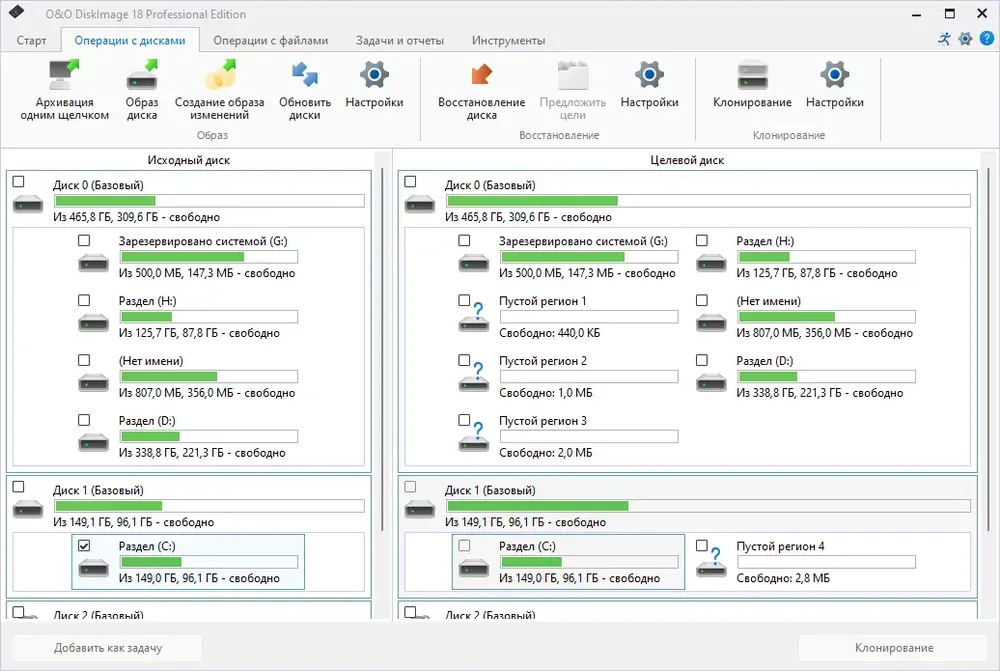Screen dimensions: 1000x671
Task: Click Клонирование ribbon icon
Action: coord(753,75)
